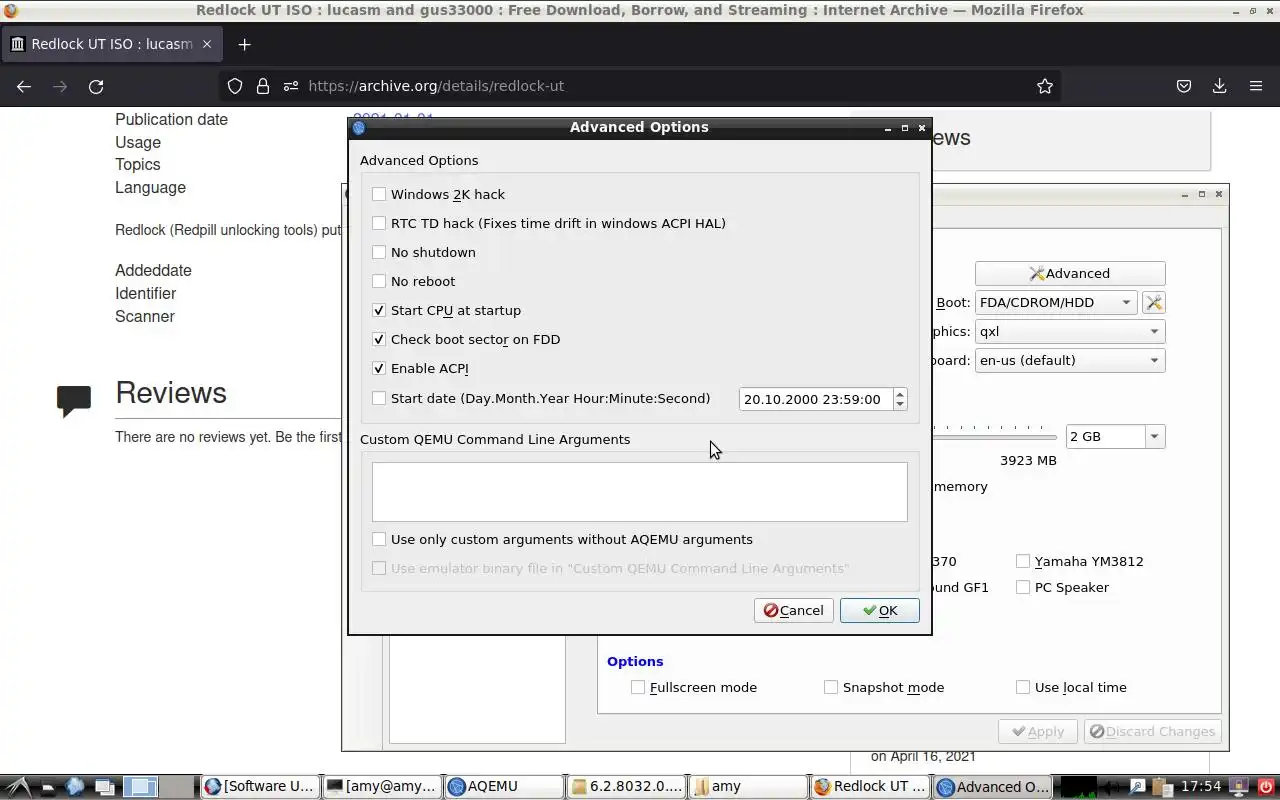Uncheck Start CPU at startup
Viewport: 1280px width, 800px height.
(379, 310)
